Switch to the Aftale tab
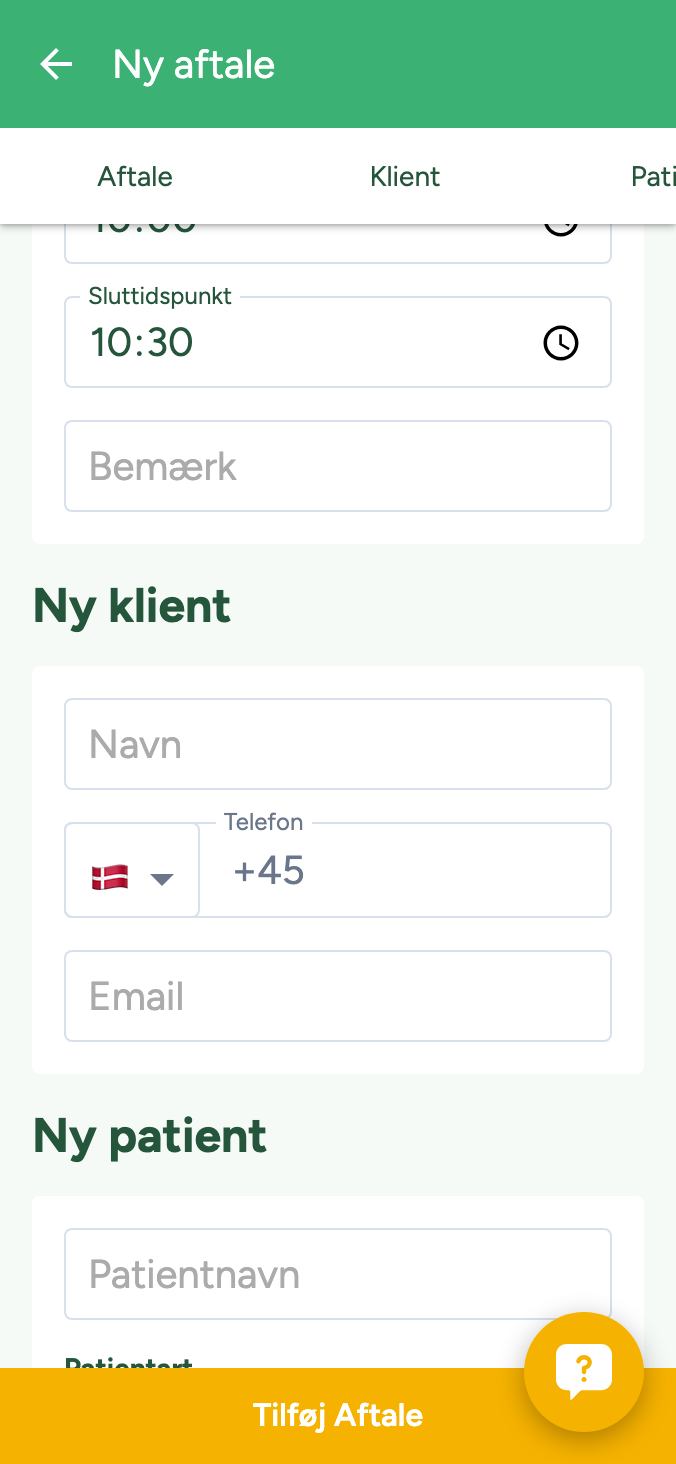This screenshot has height=1464, width=676. click(x=135, y=177)
